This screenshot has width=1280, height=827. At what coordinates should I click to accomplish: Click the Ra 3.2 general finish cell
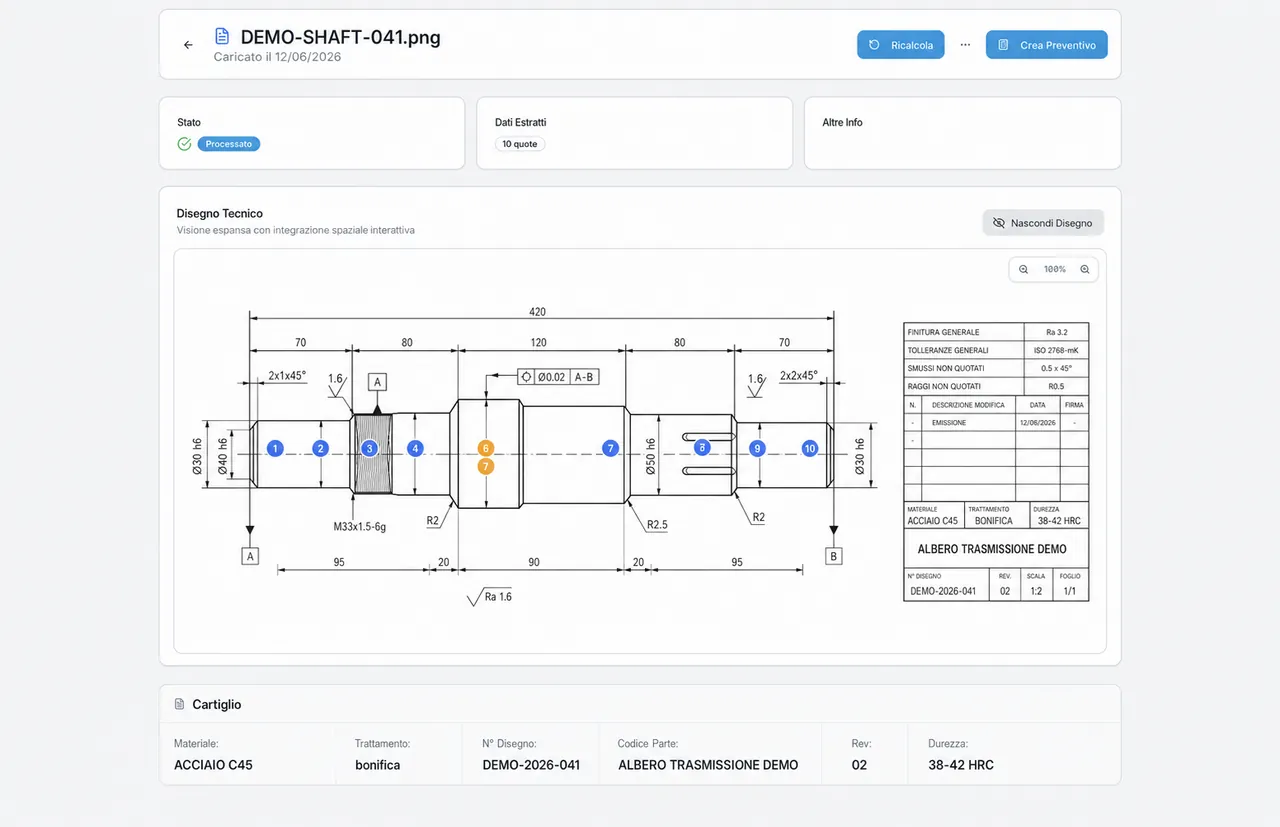[x=1056, y=332]
